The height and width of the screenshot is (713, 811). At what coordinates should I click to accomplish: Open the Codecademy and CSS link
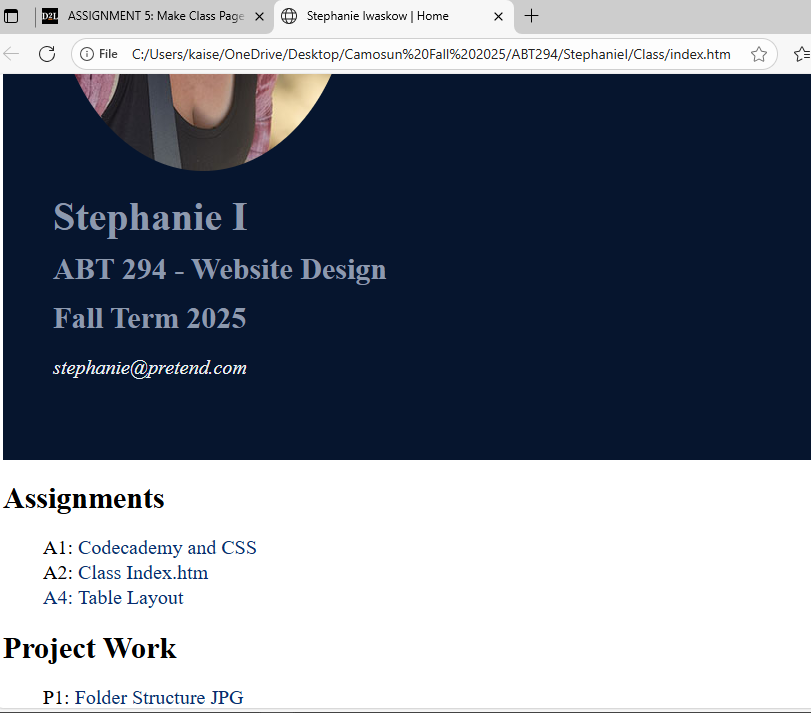click(x=167, y=548)
